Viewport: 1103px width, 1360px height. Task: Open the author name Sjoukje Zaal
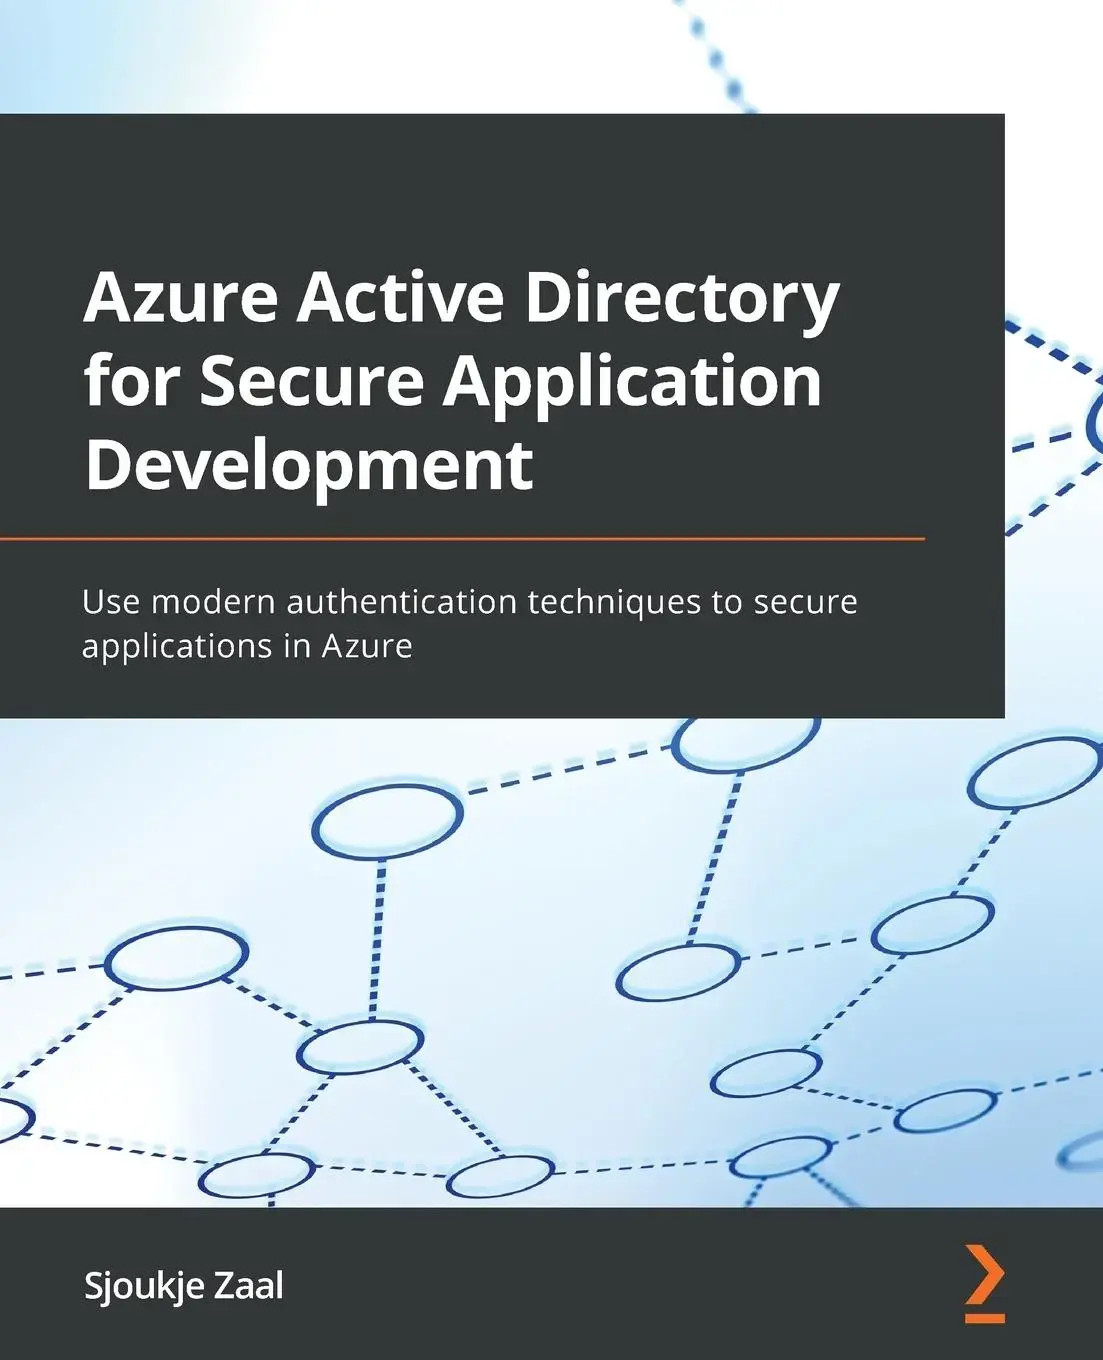[183, 1285]
